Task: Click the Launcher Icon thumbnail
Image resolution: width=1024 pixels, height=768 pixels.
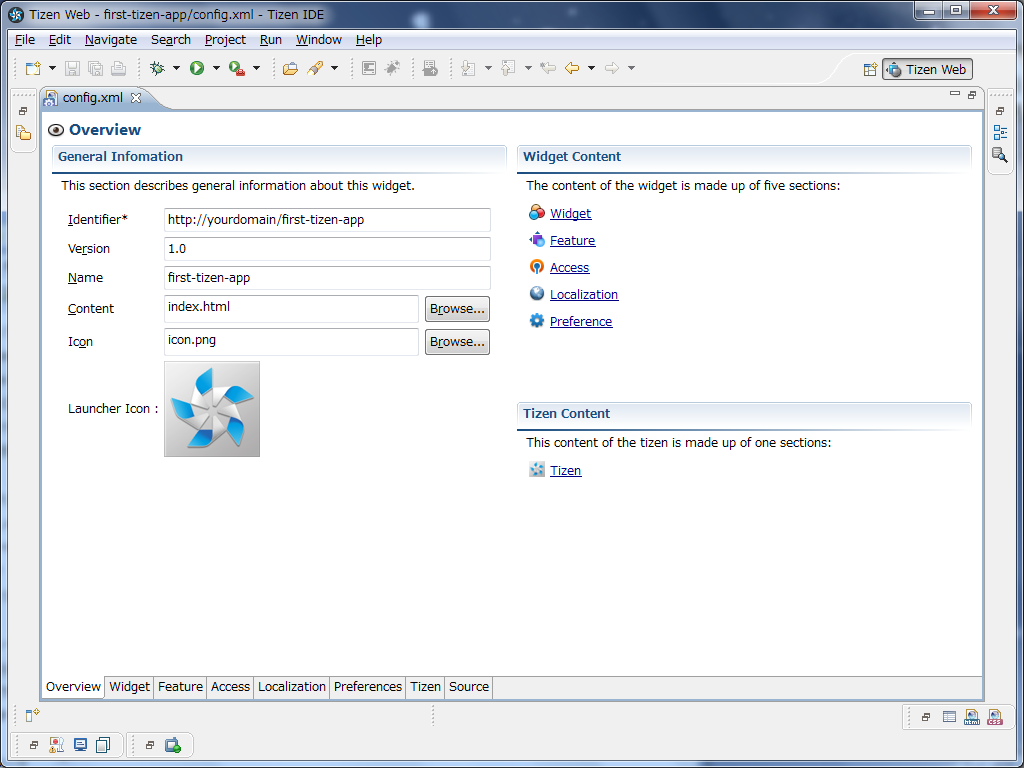Action: coord(212,409)
